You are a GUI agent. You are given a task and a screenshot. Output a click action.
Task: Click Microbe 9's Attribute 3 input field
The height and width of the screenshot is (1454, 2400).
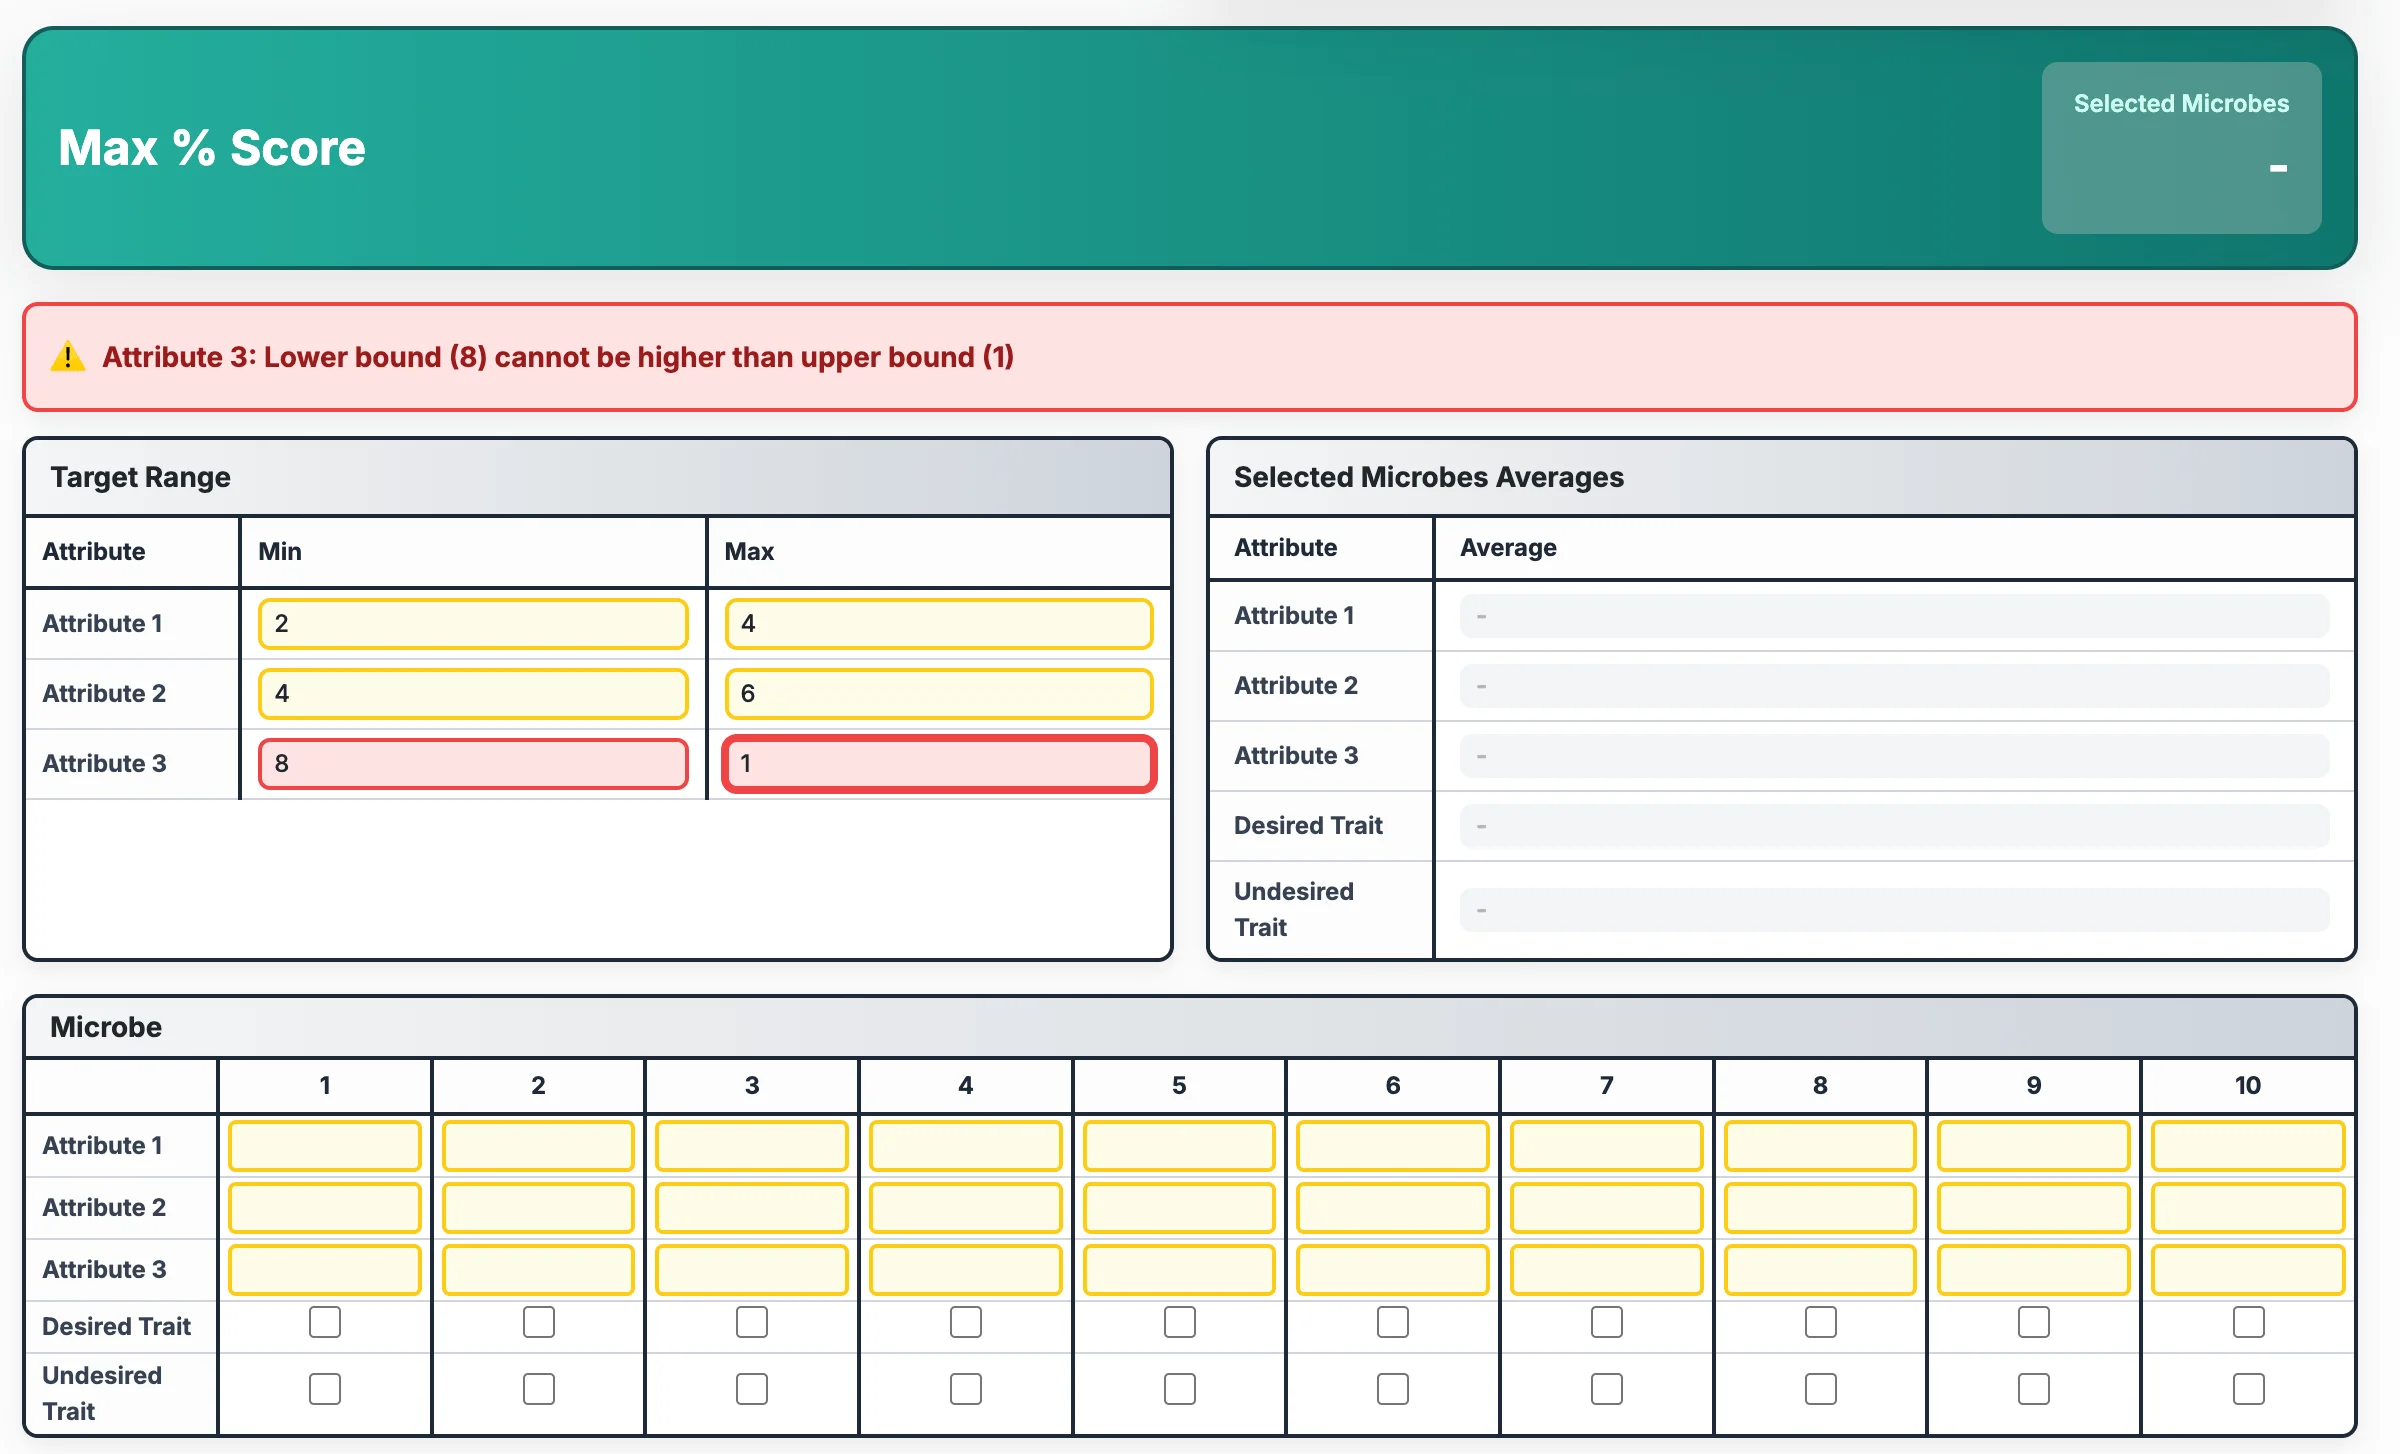pyautogui.click(x=2033, y=1269)
